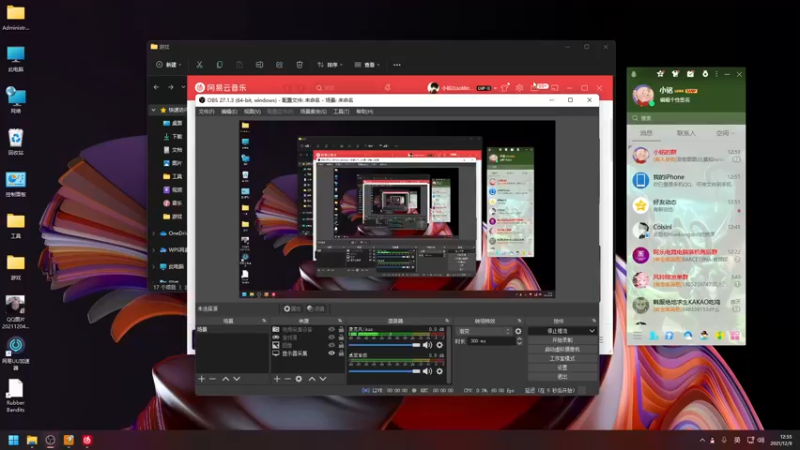Click the copy icon in File Explorer toolbar
800x450 pixels.
219,65
